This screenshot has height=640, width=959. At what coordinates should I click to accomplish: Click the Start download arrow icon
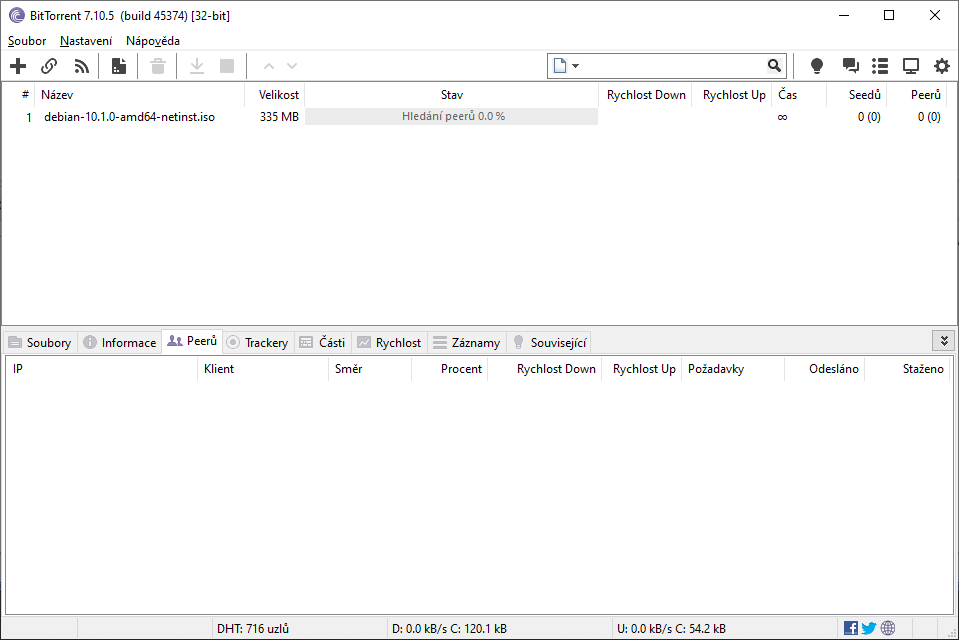[x=196, y=65]
